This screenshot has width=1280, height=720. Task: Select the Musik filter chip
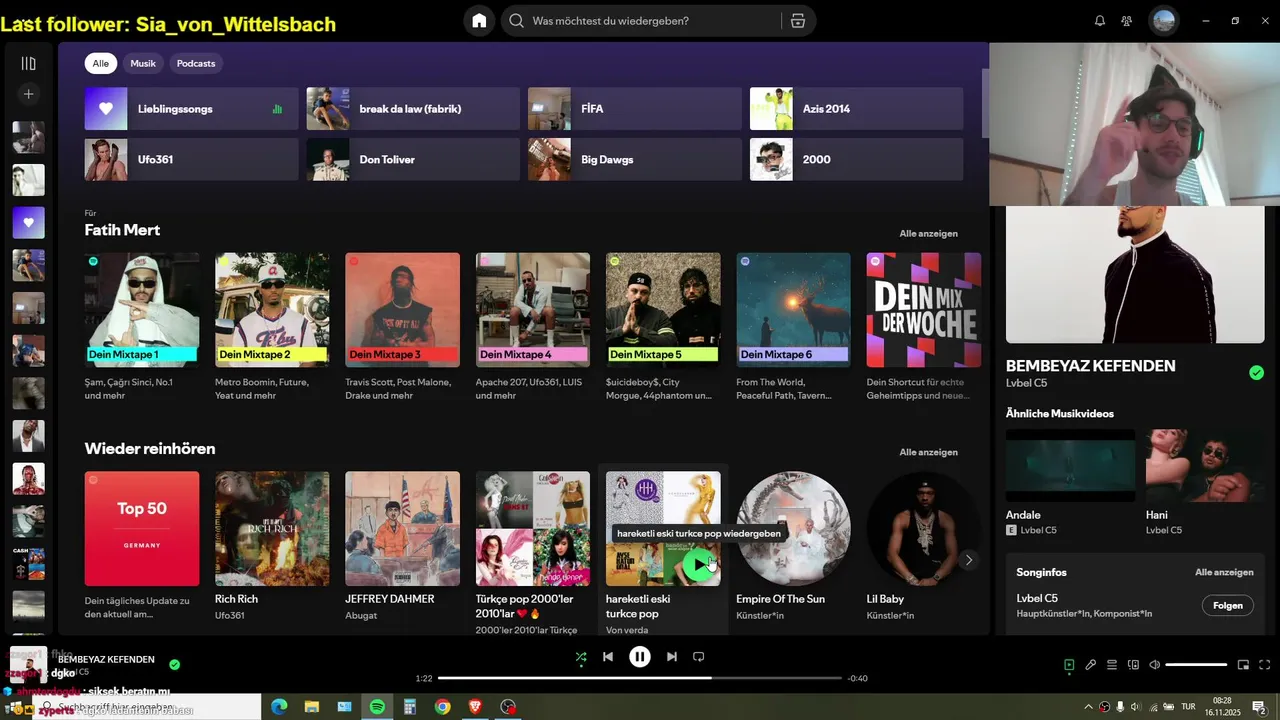coord(143,63)
